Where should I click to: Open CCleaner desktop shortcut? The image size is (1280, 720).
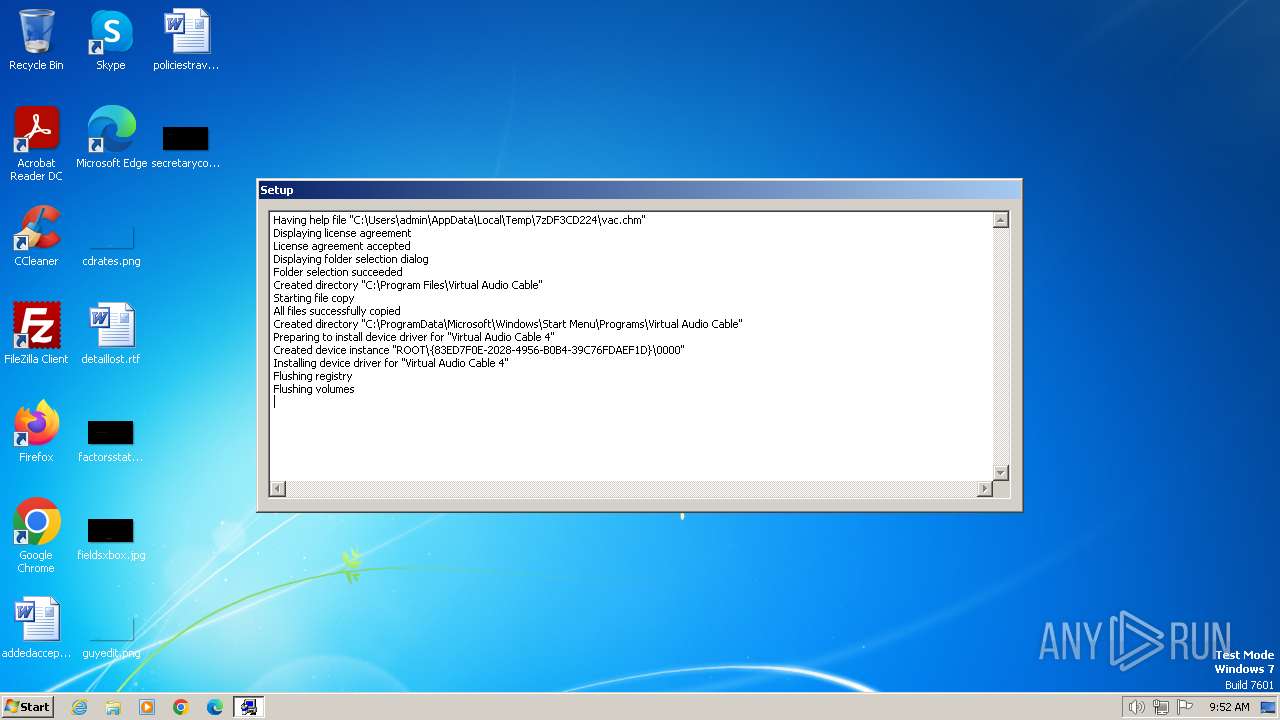(x=36, y=236)
